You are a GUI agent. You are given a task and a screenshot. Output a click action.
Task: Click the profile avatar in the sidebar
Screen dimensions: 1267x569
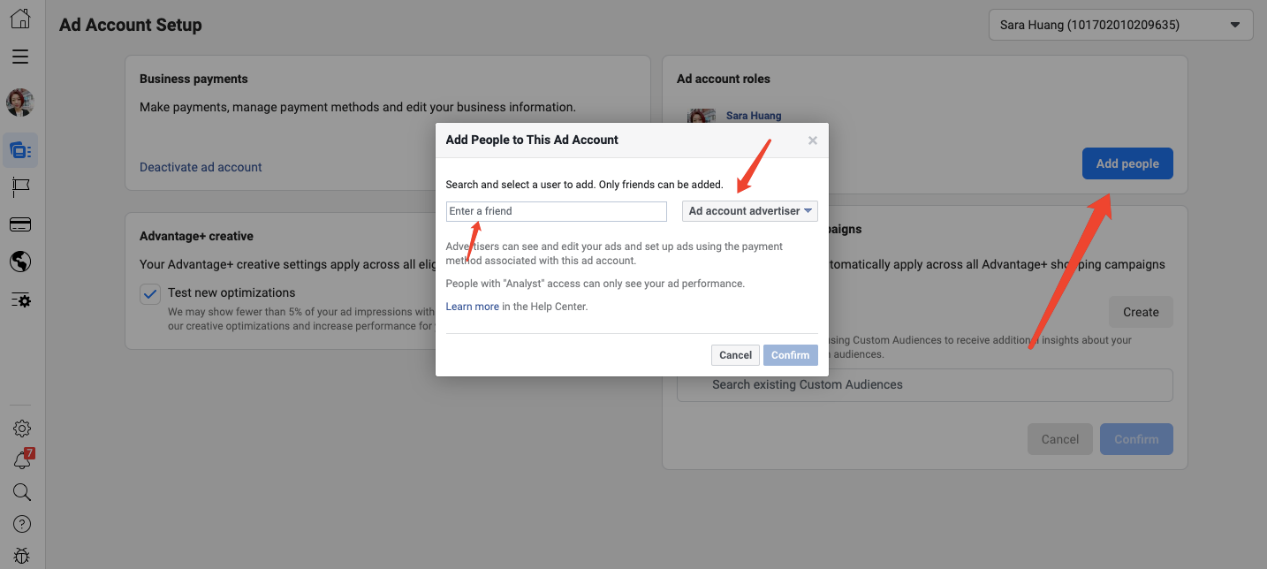(x=20, y=102)
